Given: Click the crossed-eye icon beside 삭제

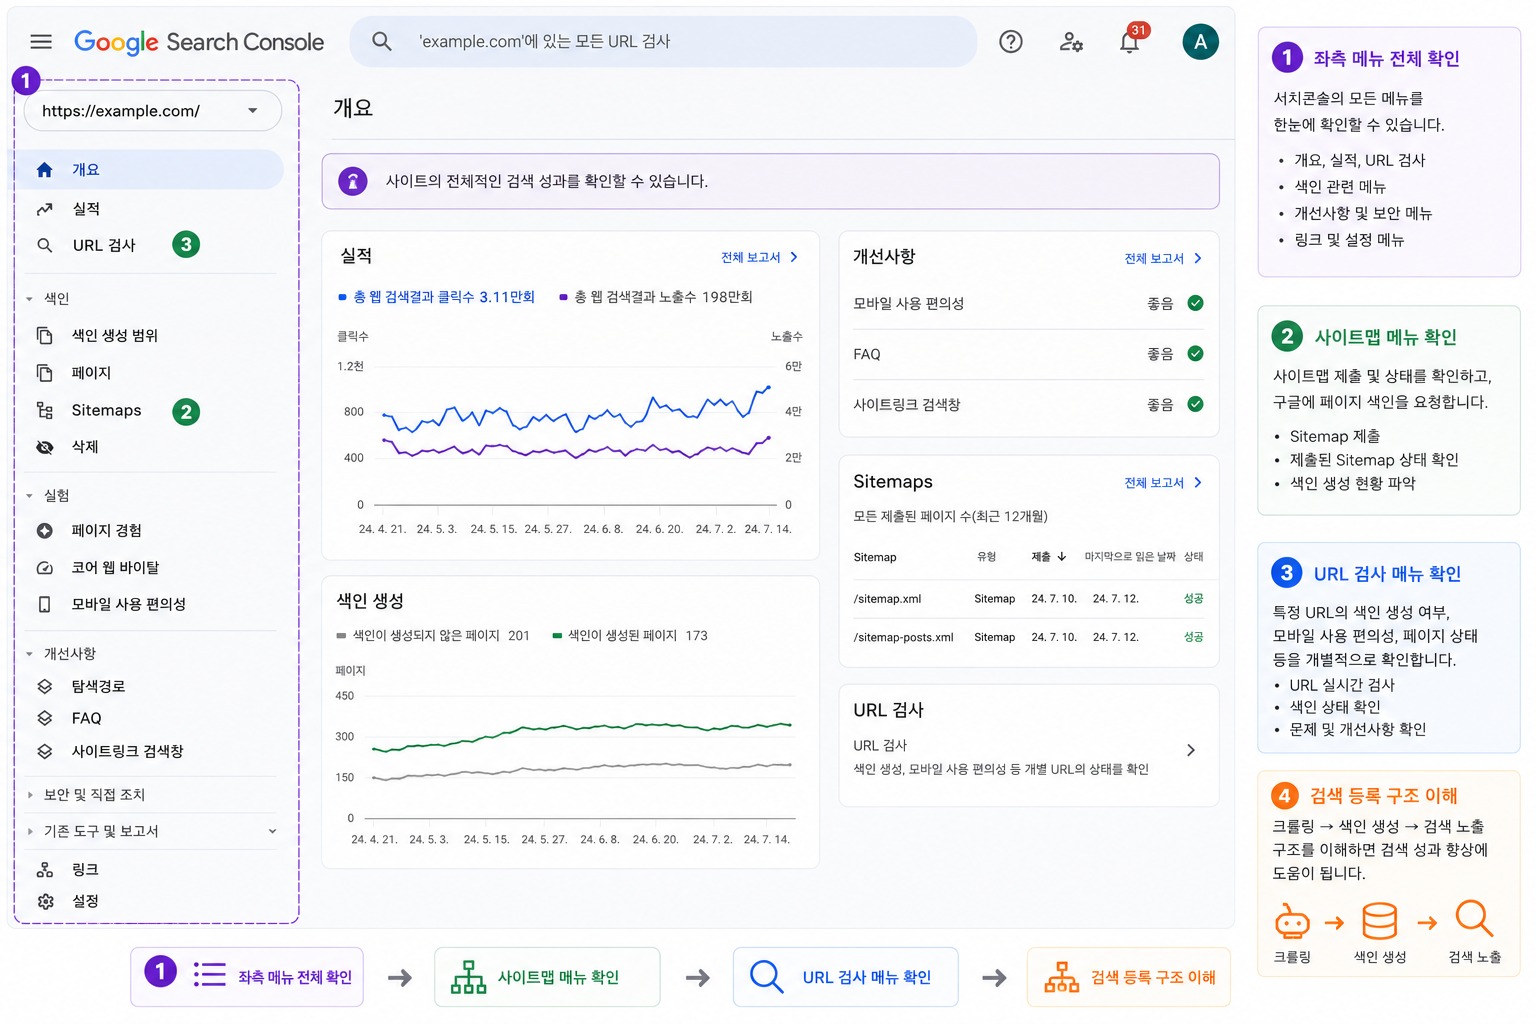Looking at the screenshot, I should [x=44, y=447].
